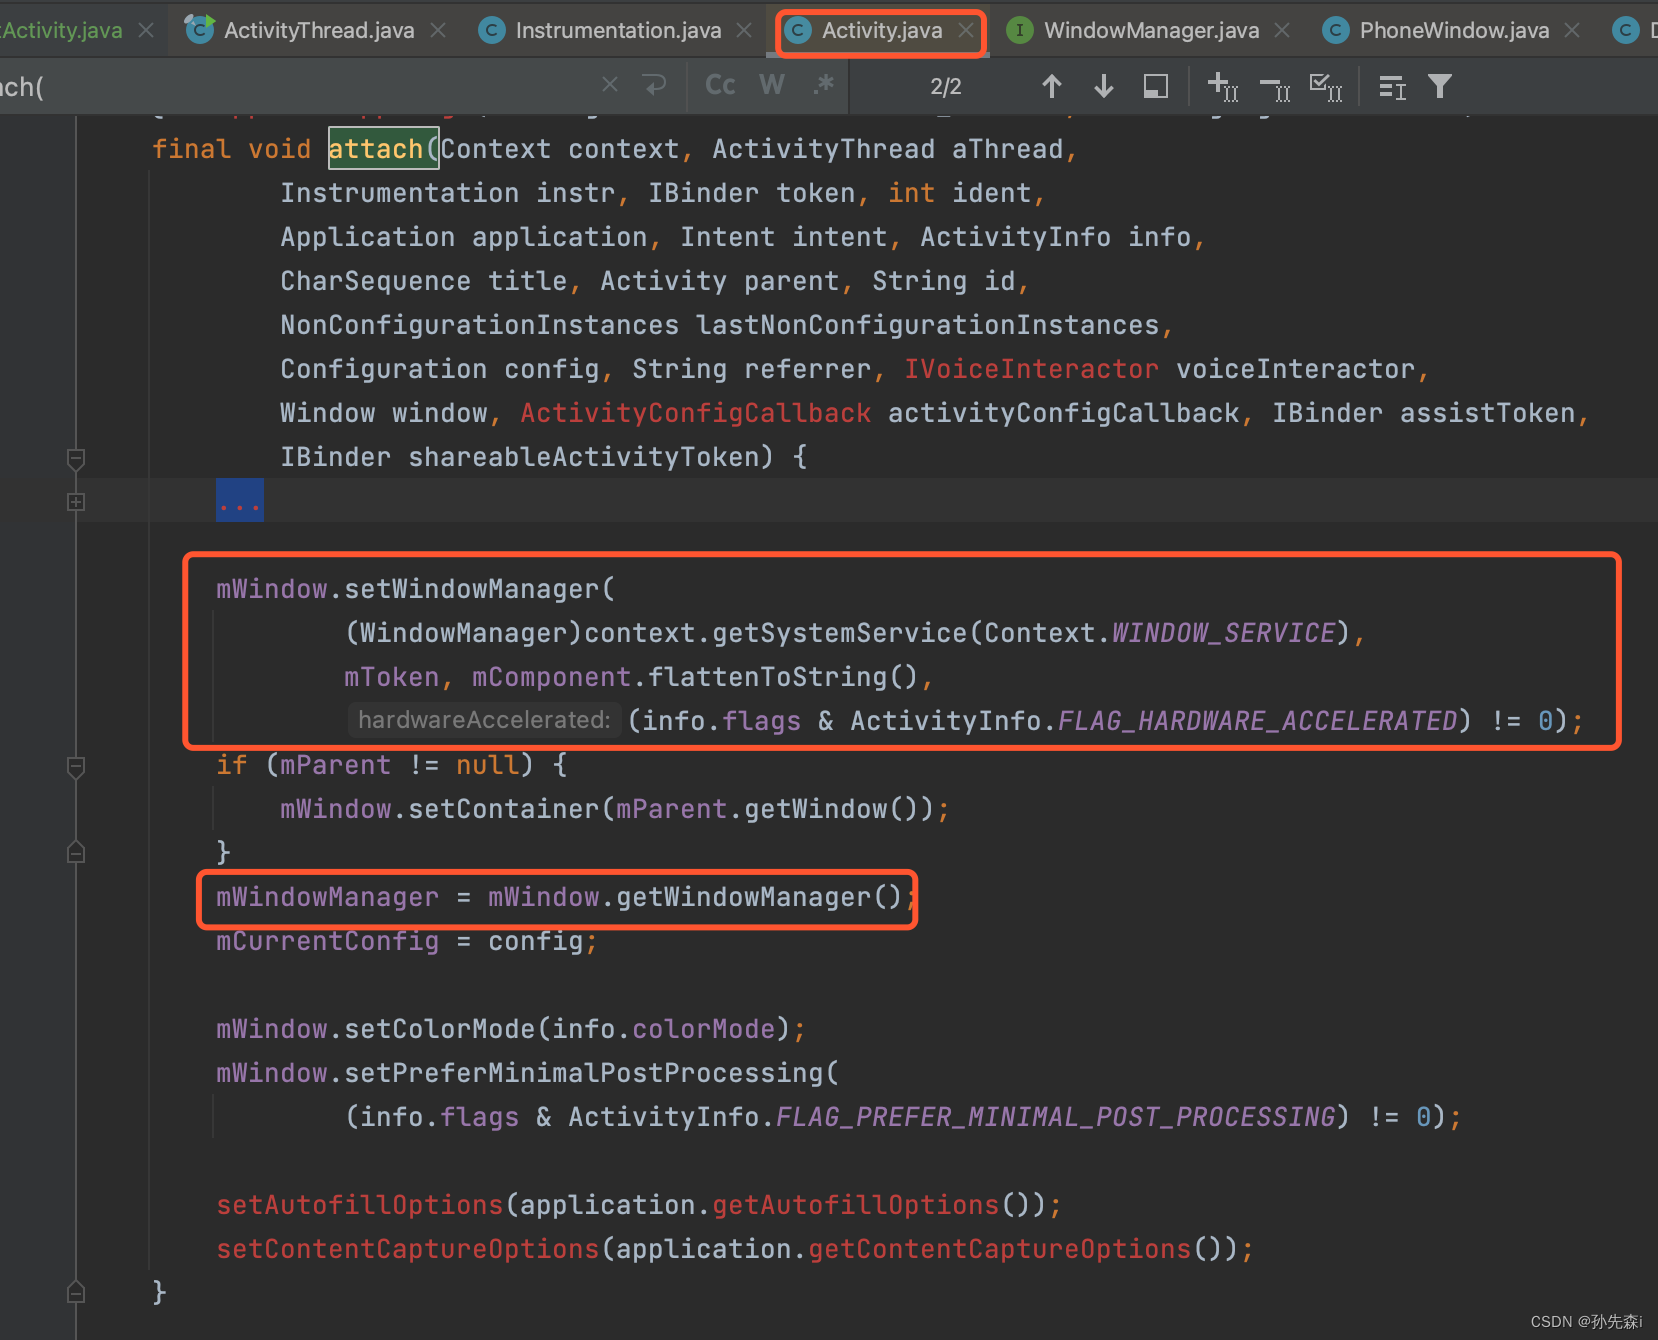1658x1340 pixels.
Task: Click ActivityConfigCallback type name
Action: (x=695, y=413)
